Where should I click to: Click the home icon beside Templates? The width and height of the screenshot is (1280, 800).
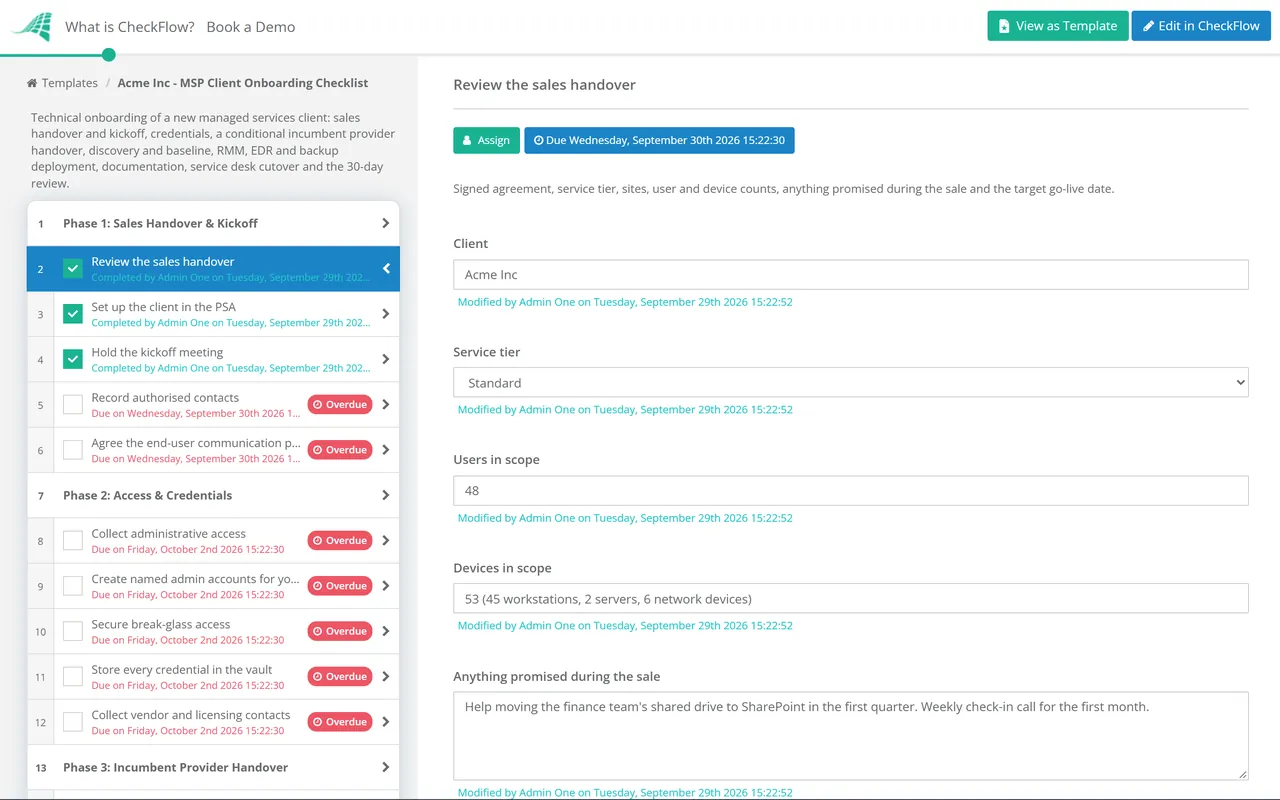tap(32, 83)
